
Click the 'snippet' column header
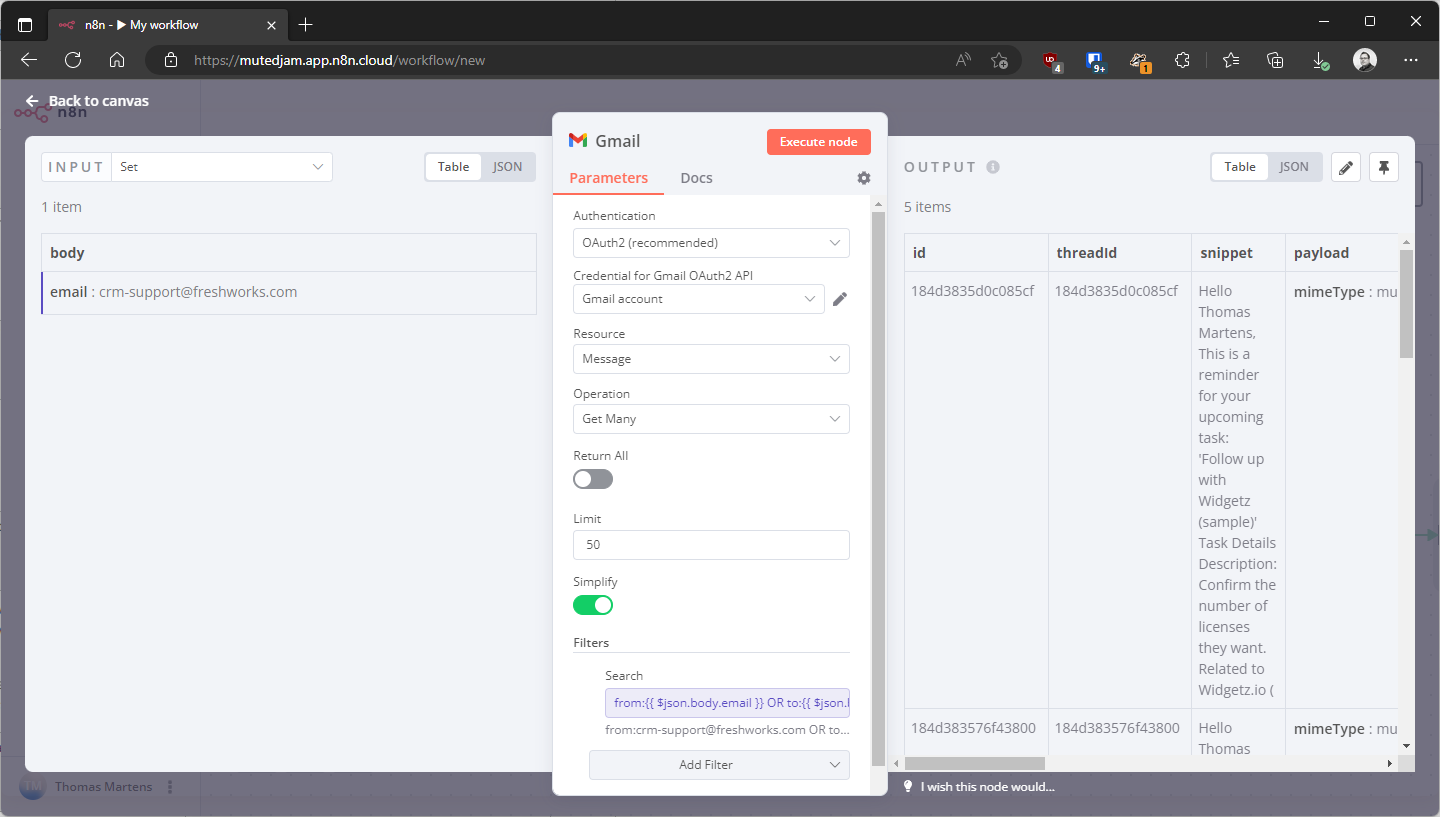(x=1238, y=253)
